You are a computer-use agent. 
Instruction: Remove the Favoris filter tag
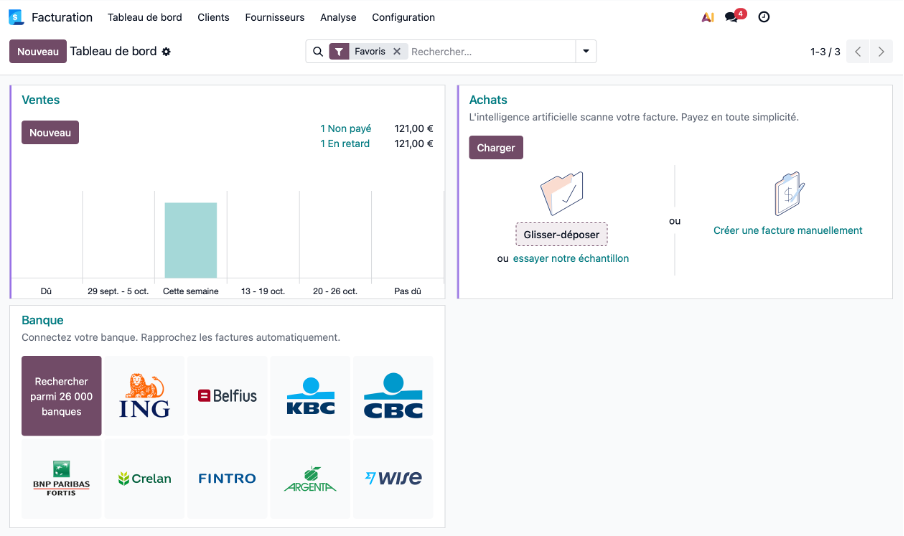[x=397, y=51]
